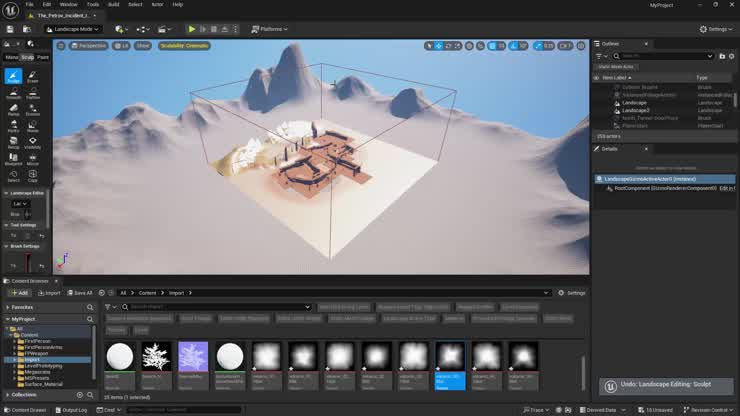Screen dimensions: 740x416
Task: Open Revision Control menu
Action: click(x=708, y=410)
